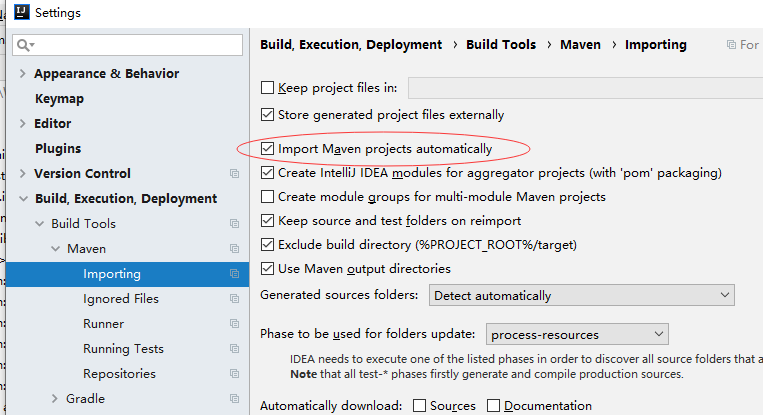Open the Plugins settings page
The image size is (763, 415).
58,148
